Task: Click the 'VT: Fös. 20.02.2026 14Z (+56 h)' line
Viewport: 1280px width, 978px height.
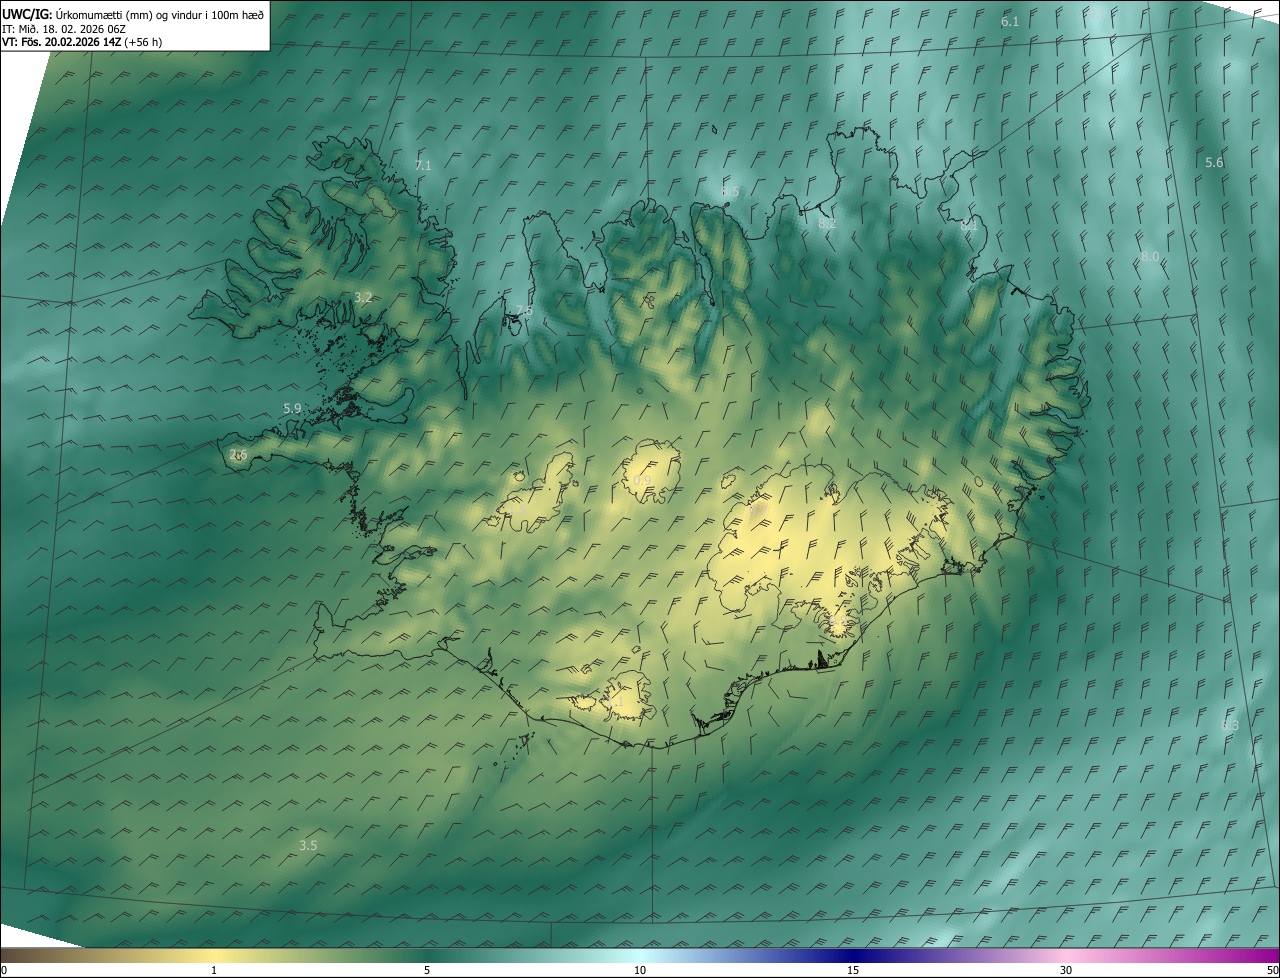Action: [82, 42]
